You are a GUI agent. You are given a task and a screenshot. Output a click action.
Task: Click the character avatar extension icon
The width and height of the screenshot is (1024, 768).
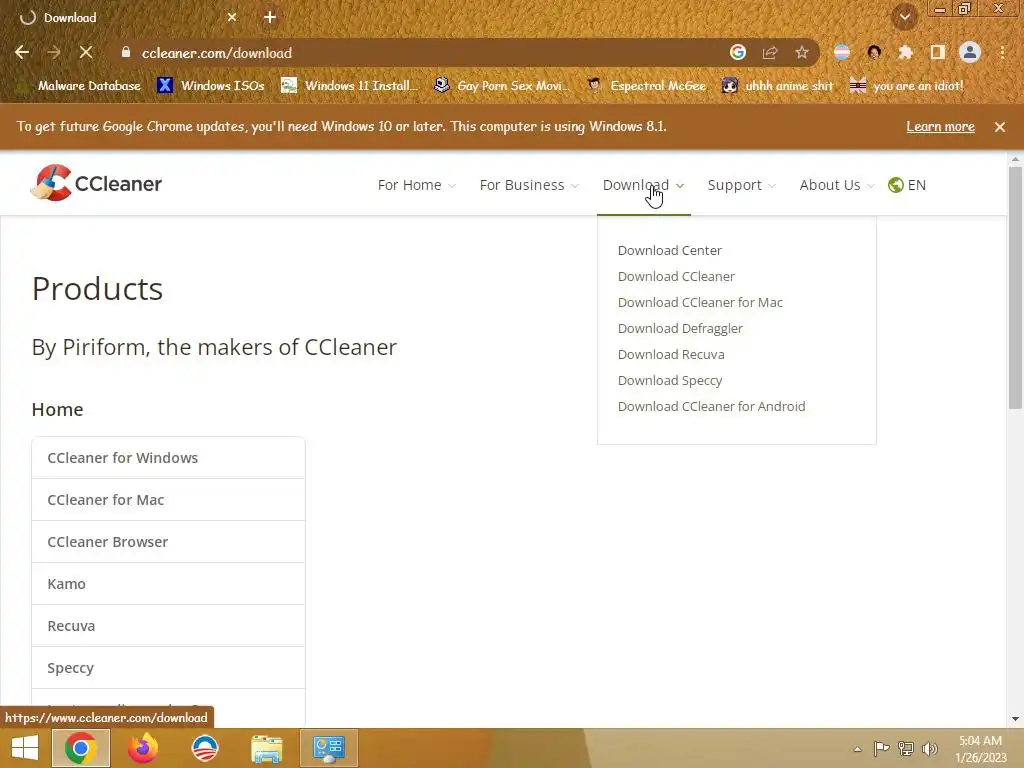(874, 53)
